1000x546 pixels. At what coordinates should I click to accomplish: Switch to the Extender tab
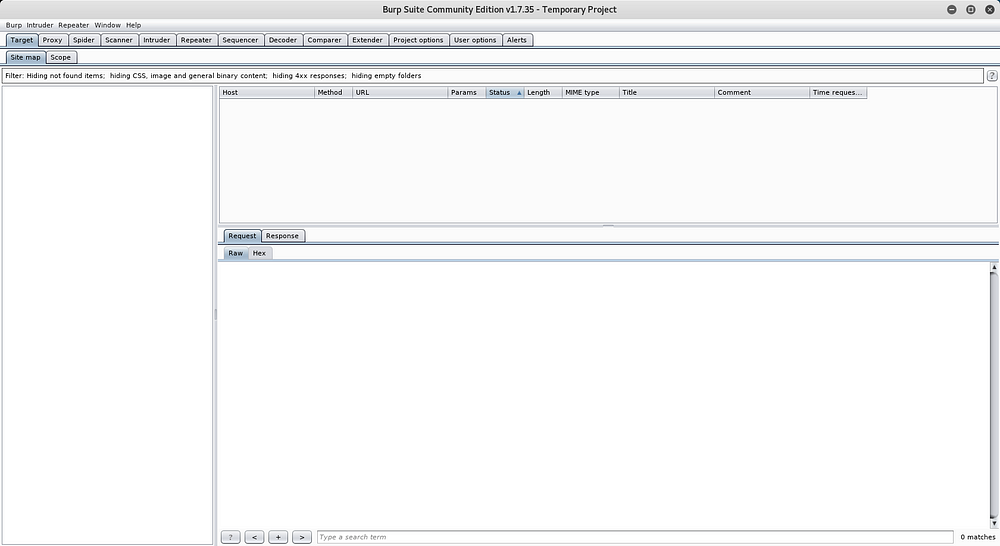pyautogui.click(x=367, y=40)
